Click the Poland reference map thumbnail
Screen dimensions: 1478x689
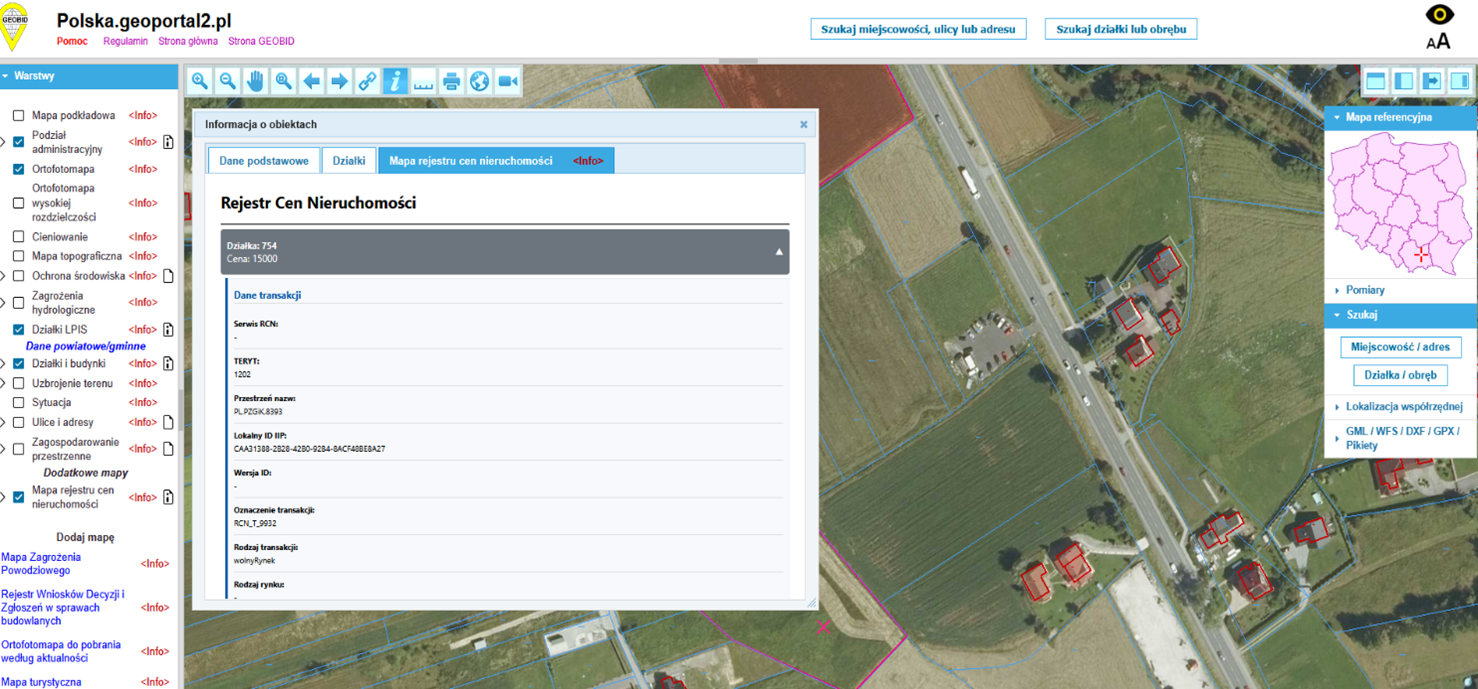1399,206
